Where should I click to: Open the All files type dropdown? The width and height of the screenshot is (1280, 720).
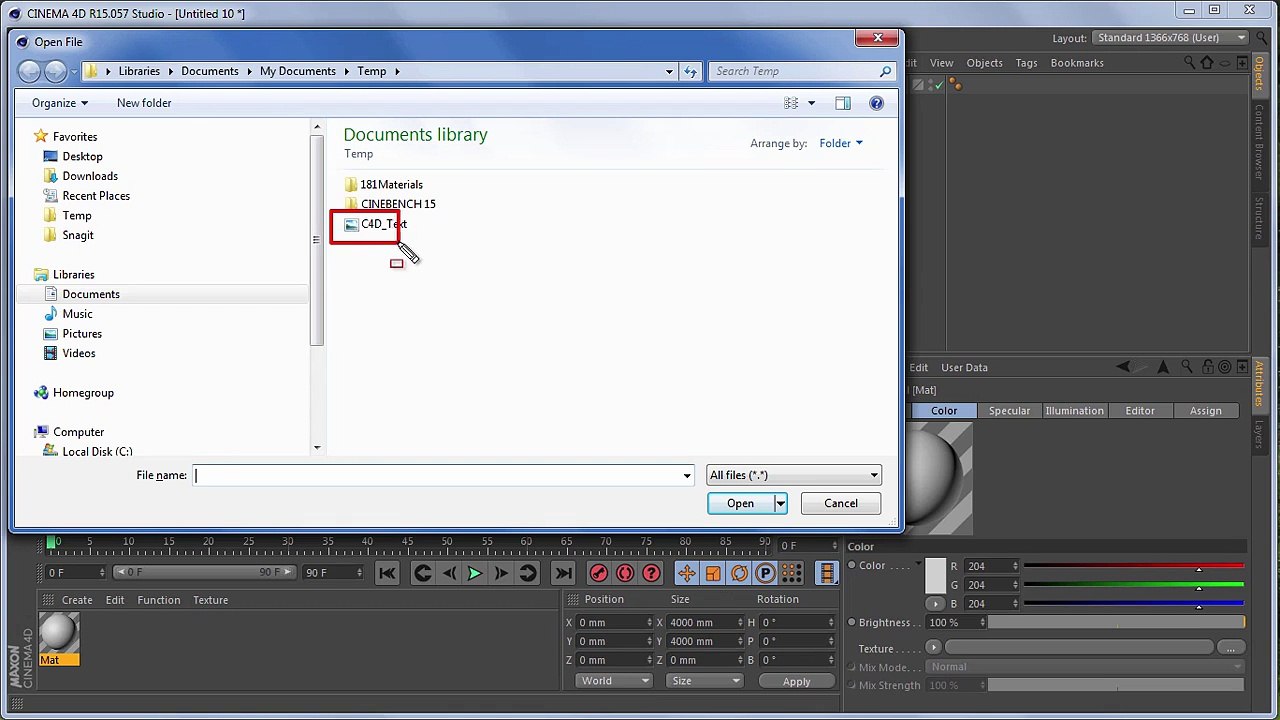[x=794, y=475]
